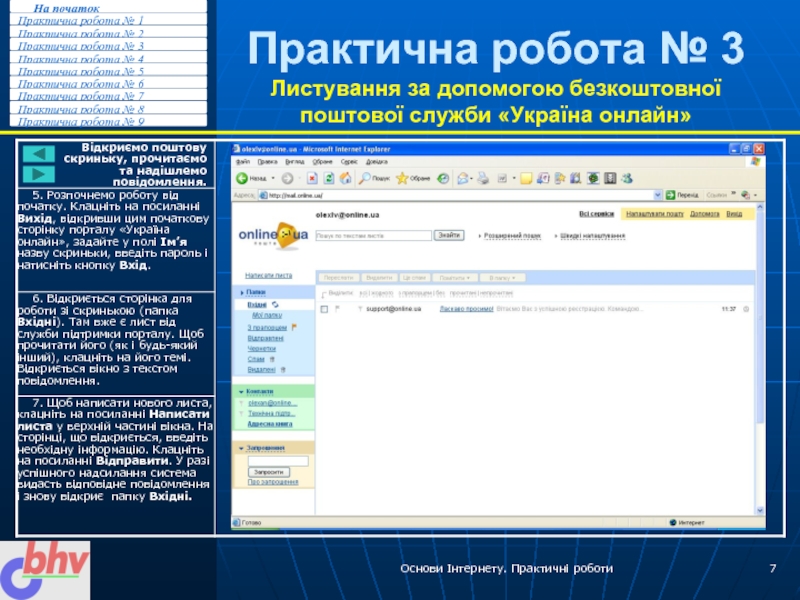Open the History icon in IE toolbar
This screenshot has width=800, height=600.
[x=443, y=178]
